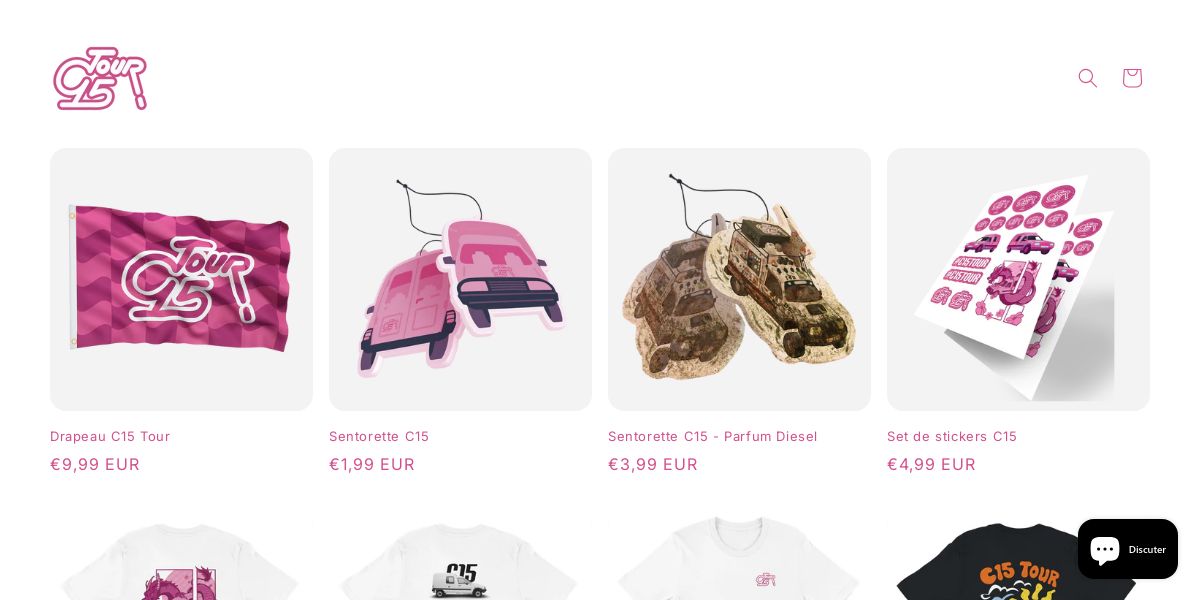Open the Drapeau C15 Tour product link
The width and height of the screenshot is (1200, 600).
point(110,436)
